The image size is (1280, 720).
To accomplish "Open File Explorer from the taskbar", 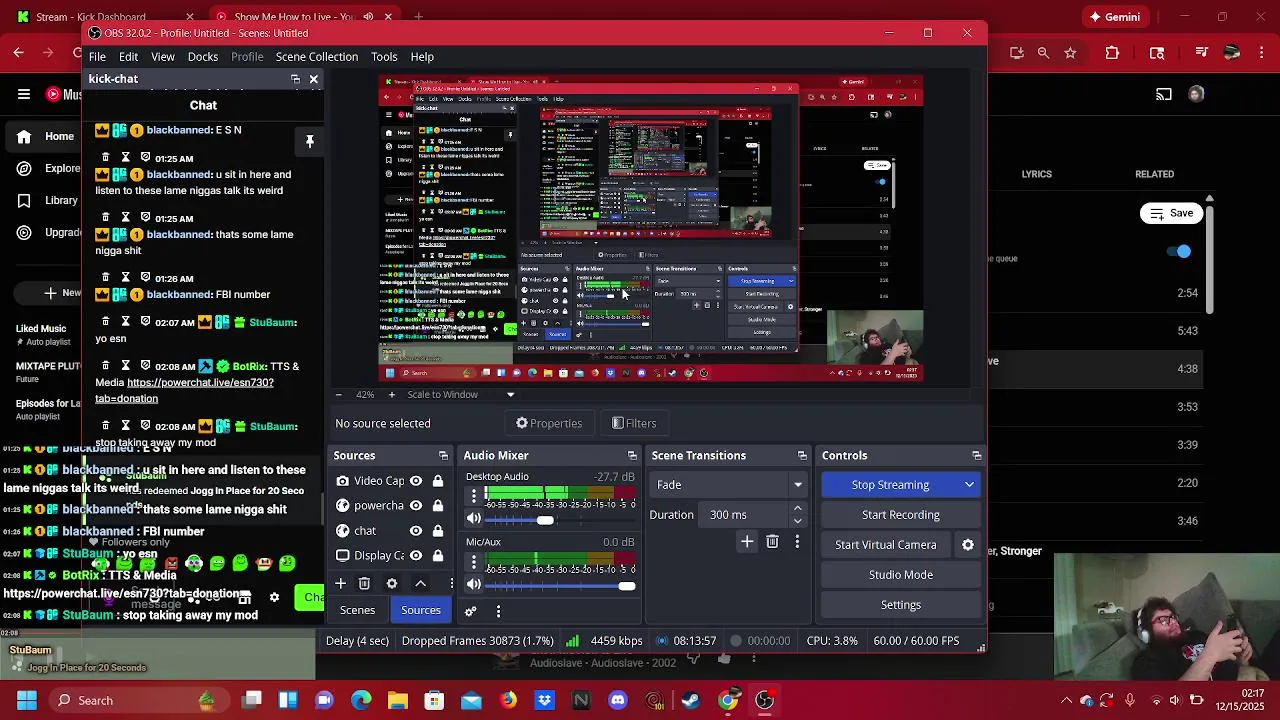I will 398,701.
